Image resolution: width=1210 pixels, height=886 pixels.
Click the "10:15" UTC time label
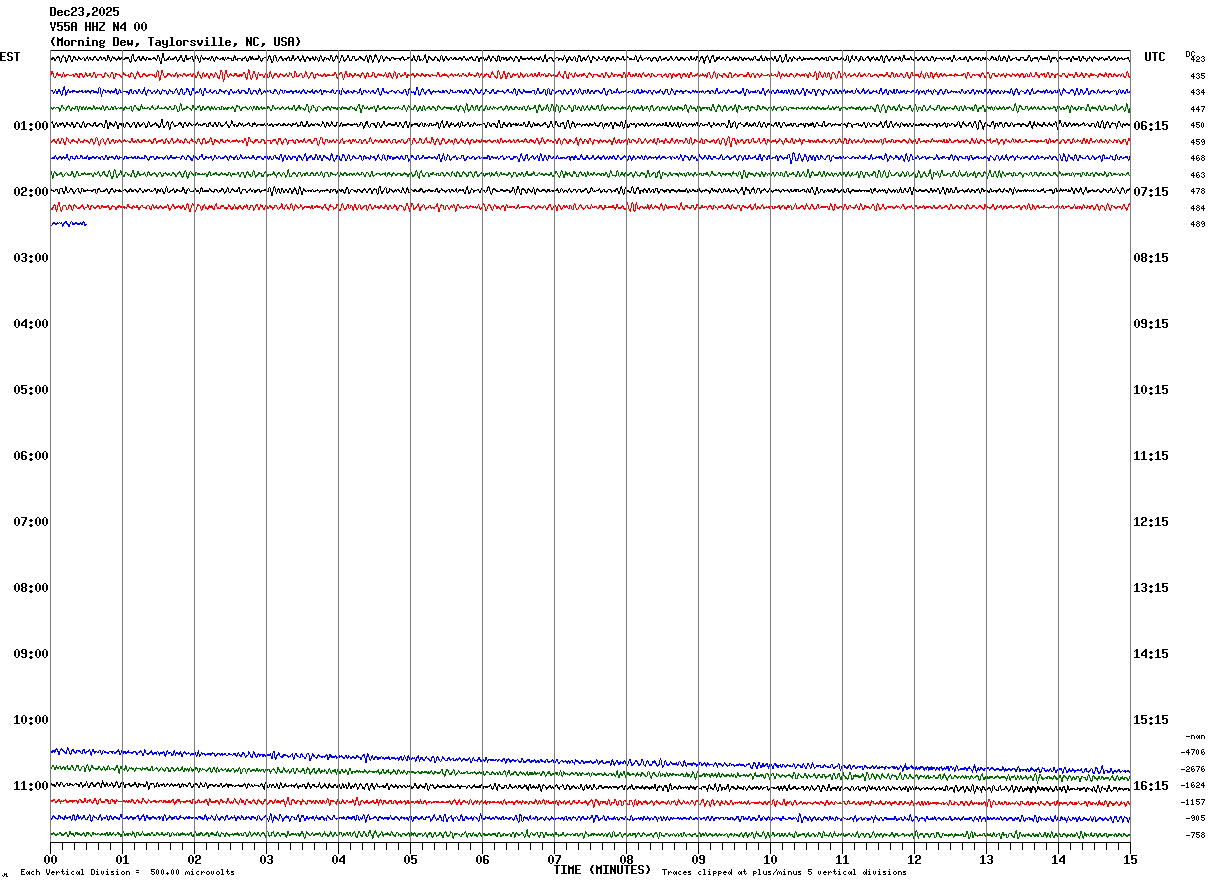[x=1151, y=390]
